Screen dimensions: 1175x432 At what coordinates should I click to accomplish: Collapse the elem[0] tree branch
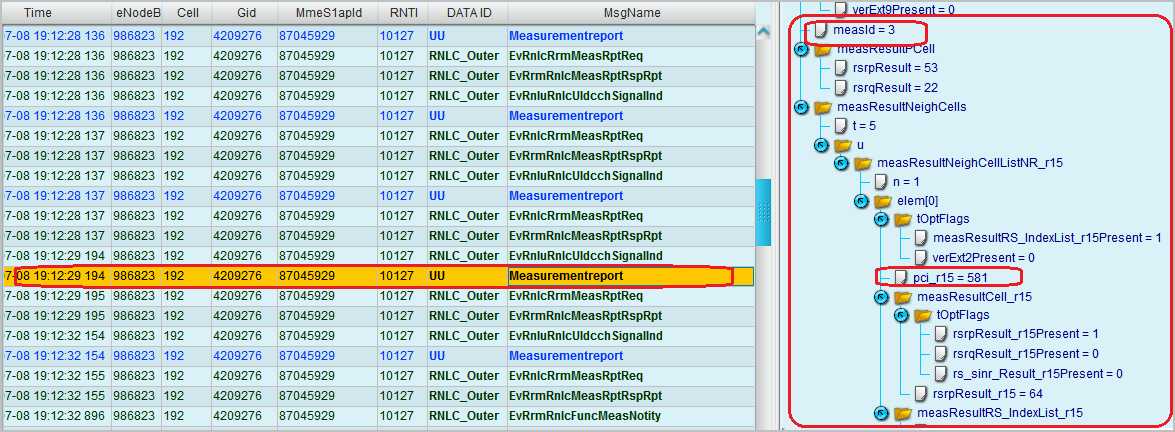click(860, 201)
